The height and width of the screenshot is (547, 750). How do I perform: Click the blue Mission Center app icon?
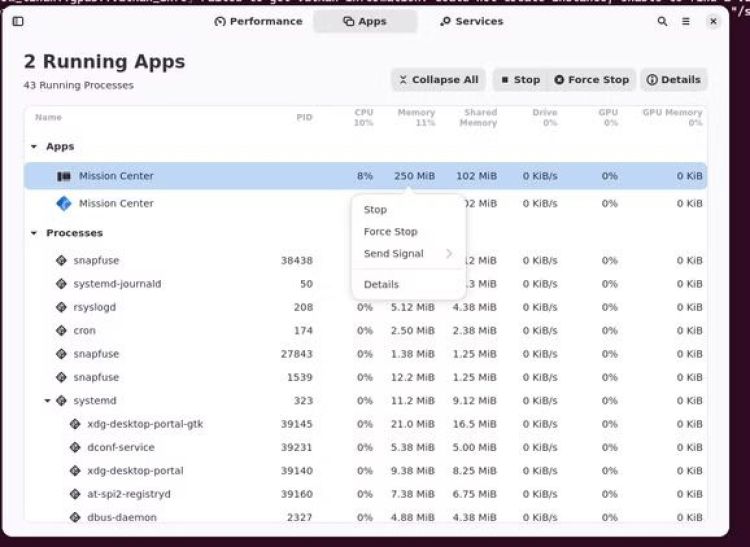pyautogui.click(x=64, y=203)
